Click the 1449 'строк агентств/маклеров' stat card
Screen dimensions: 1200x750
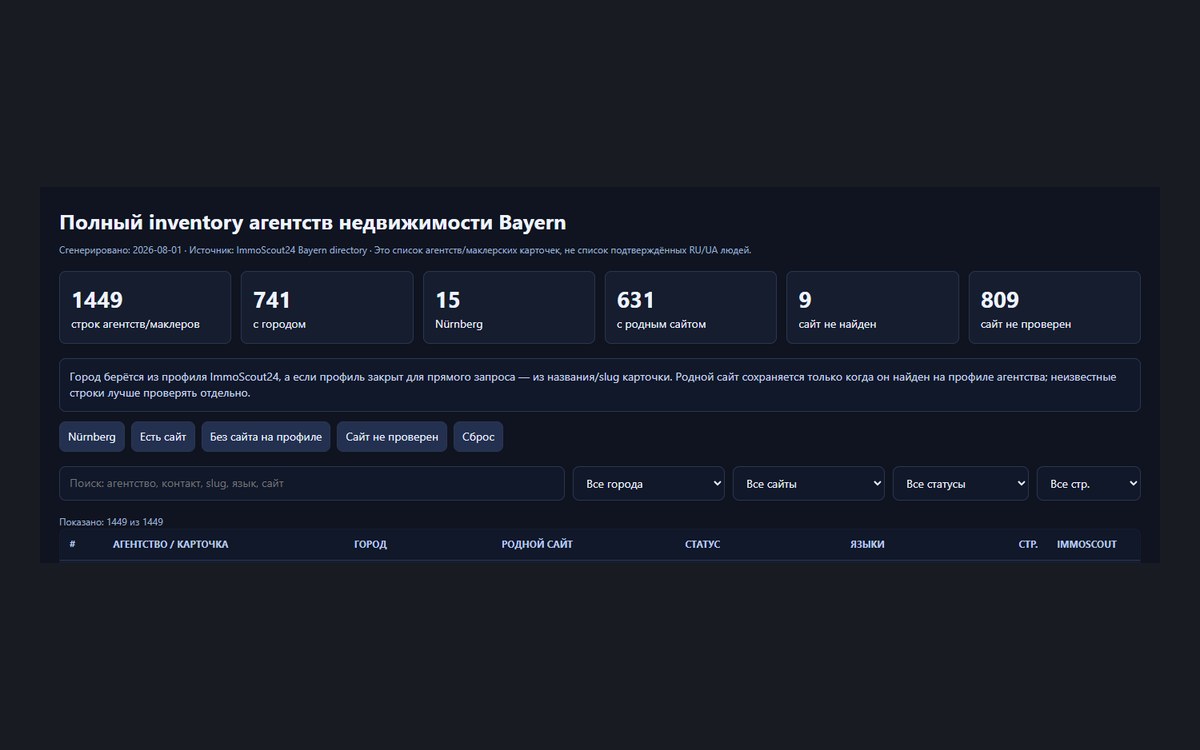point(145,308)
